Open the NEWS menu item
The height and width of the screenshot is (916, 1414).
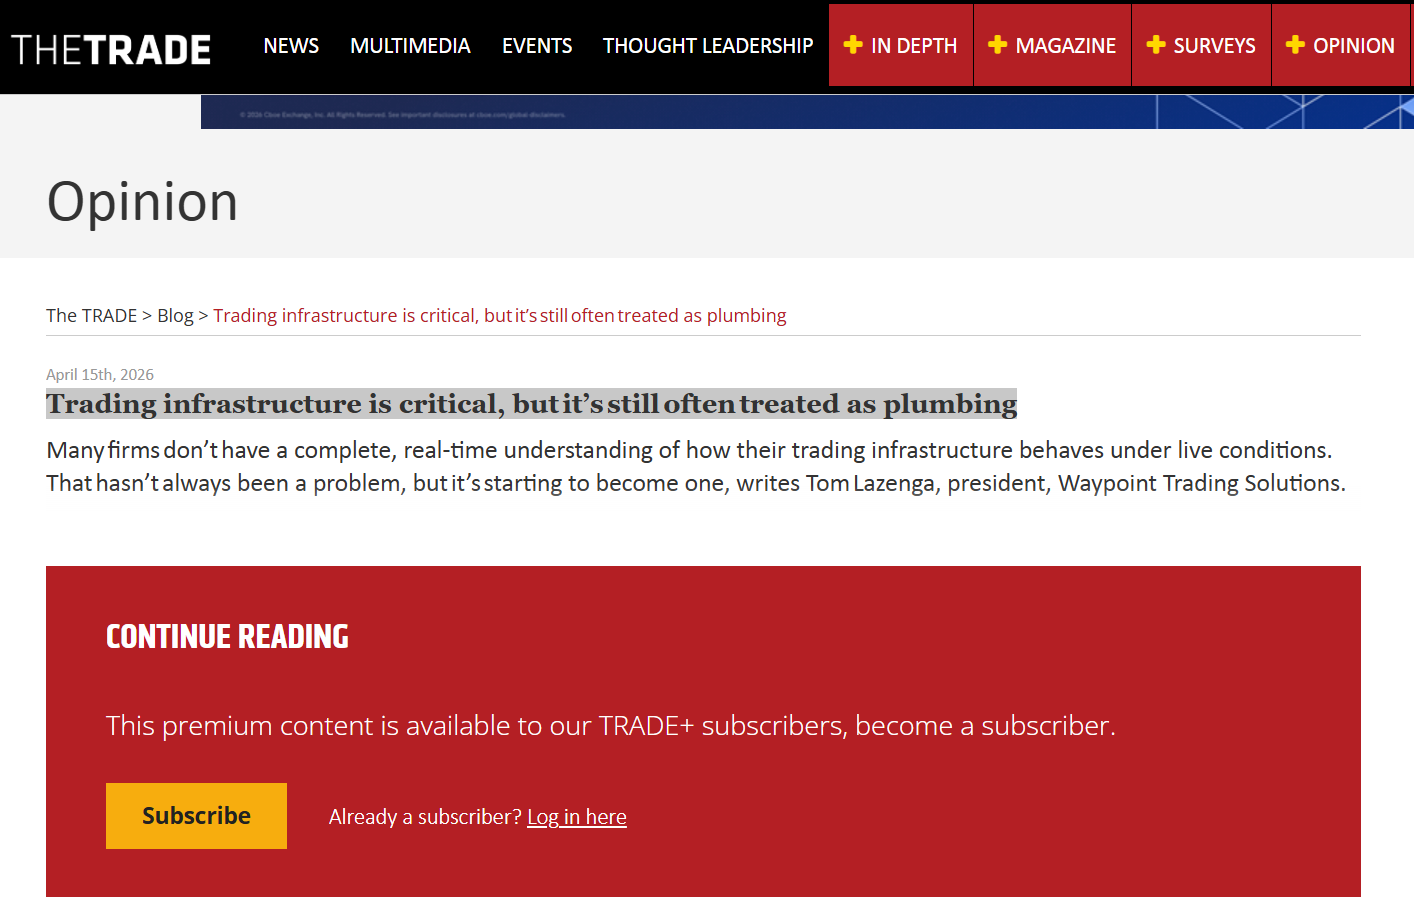(x=291, y=46)
